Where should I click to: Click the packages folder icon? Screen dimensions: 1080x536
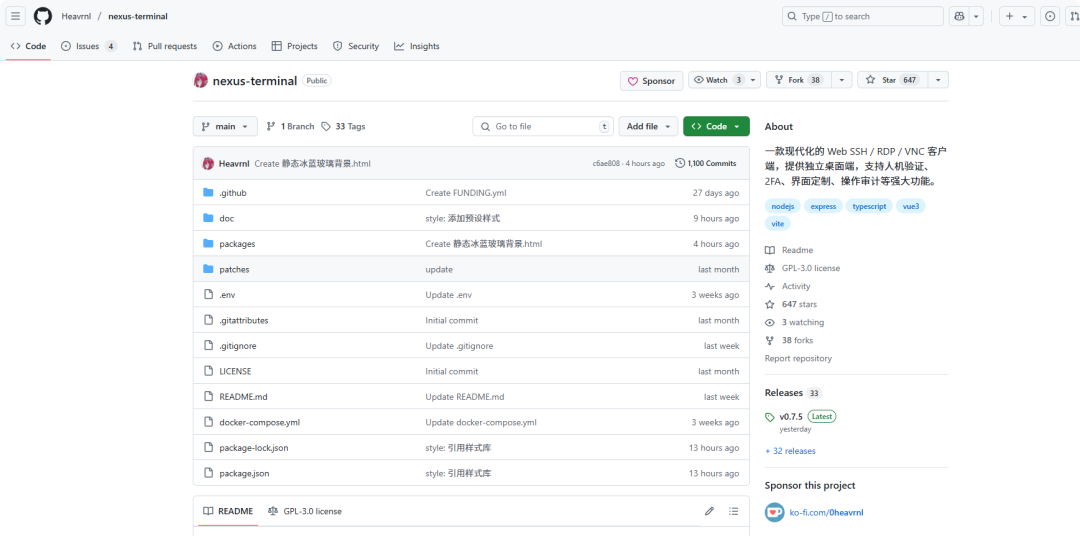[x=208, y=244]
